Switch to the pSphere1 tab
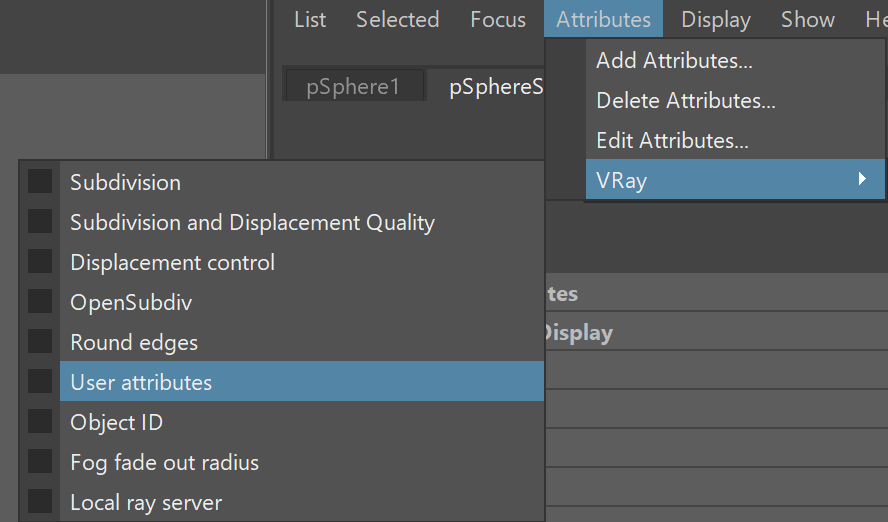 click(x=355, y=86)
